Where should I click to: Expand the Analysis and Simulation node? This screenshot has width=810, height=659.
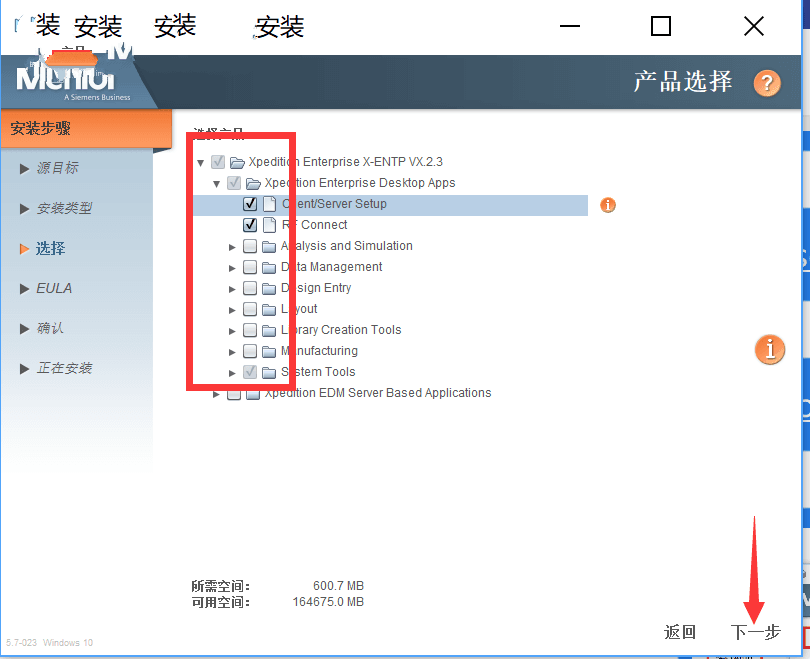232,247
